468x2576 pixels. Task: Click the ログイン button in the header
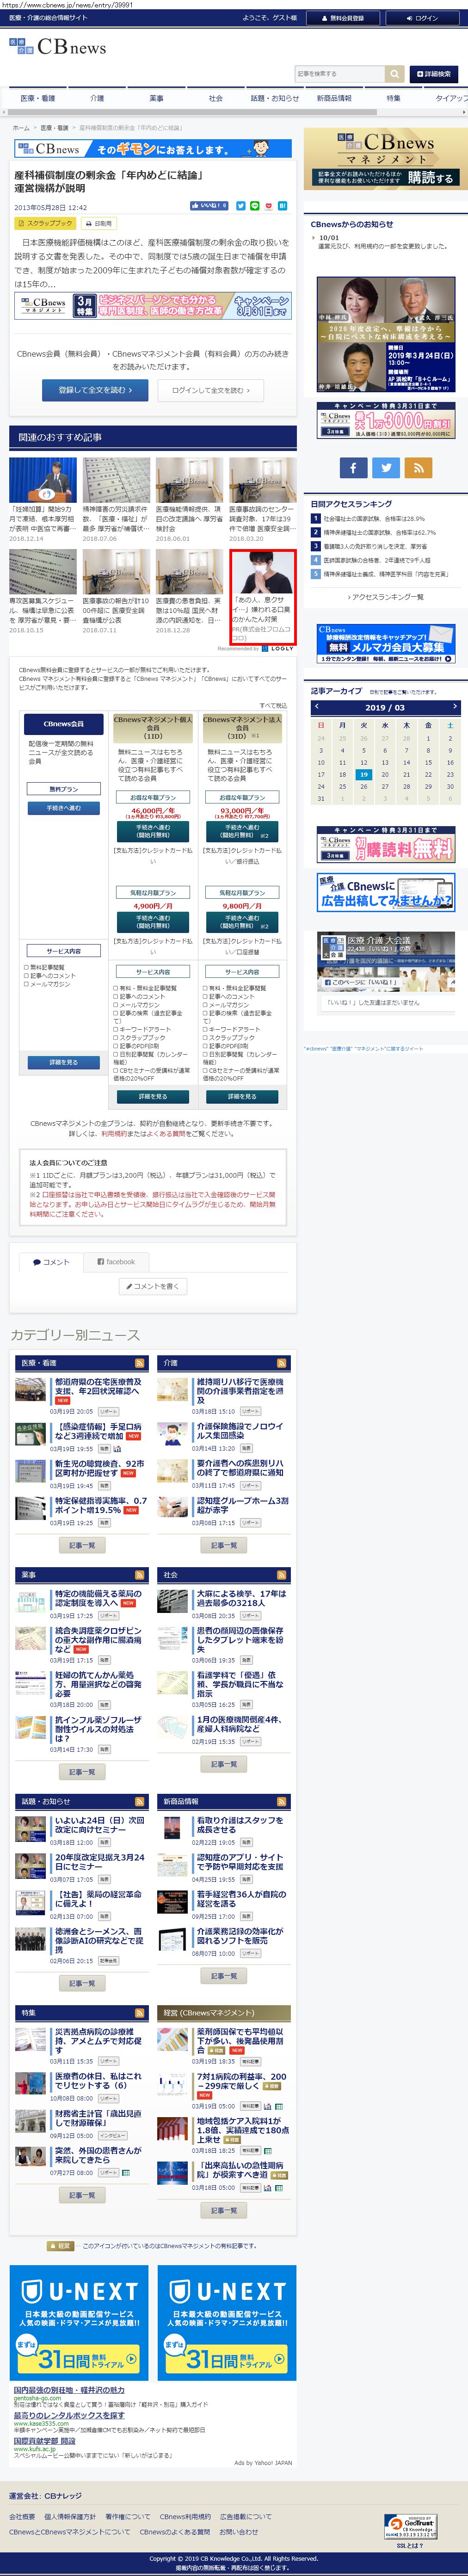point(423,18)
